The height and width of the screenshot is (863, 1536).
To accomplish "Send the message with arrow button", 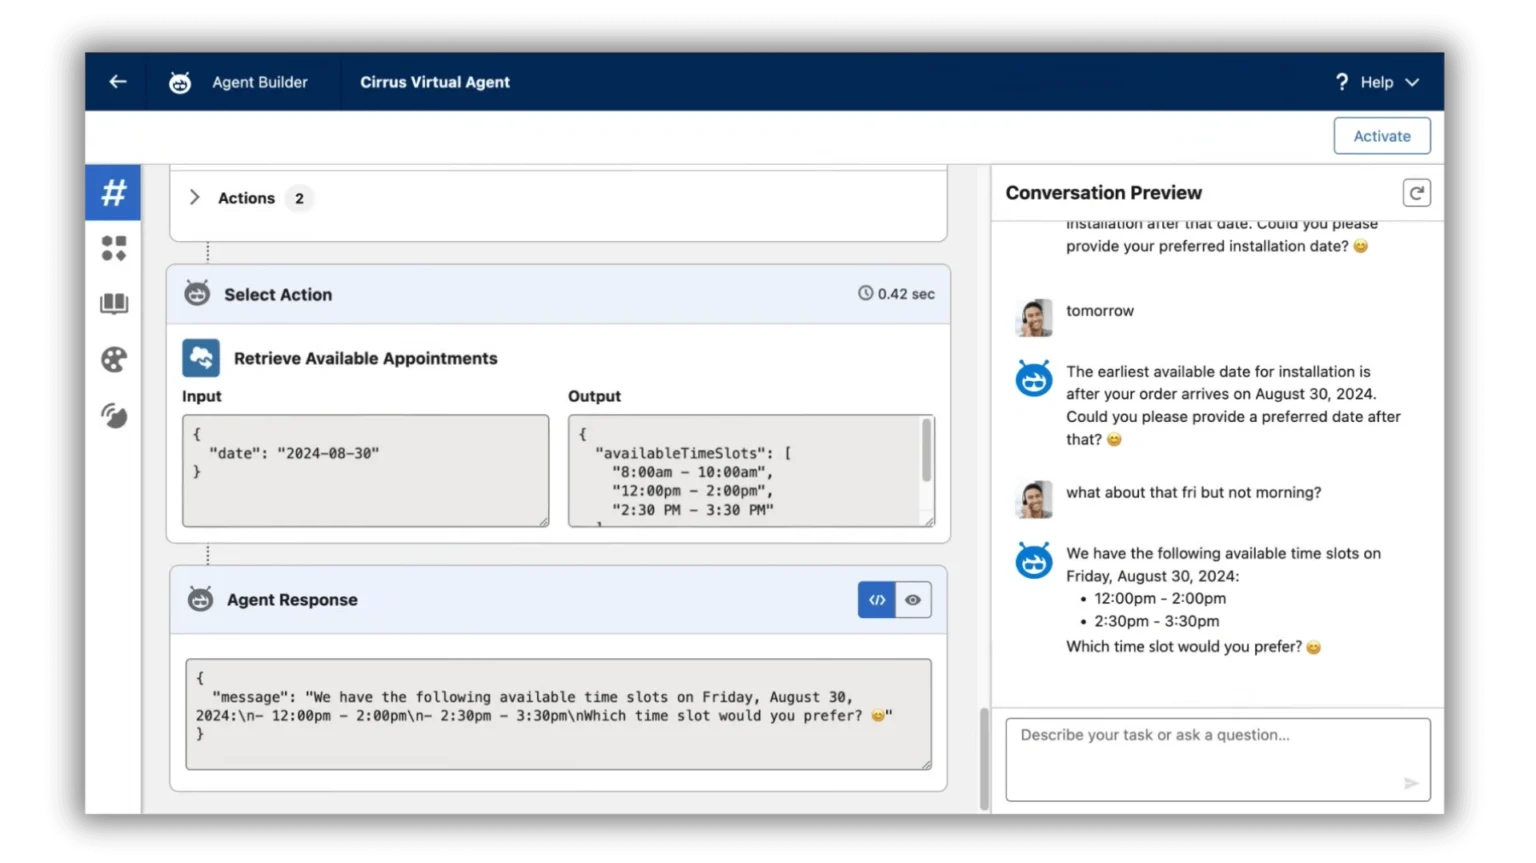I will coord(1410,783).
